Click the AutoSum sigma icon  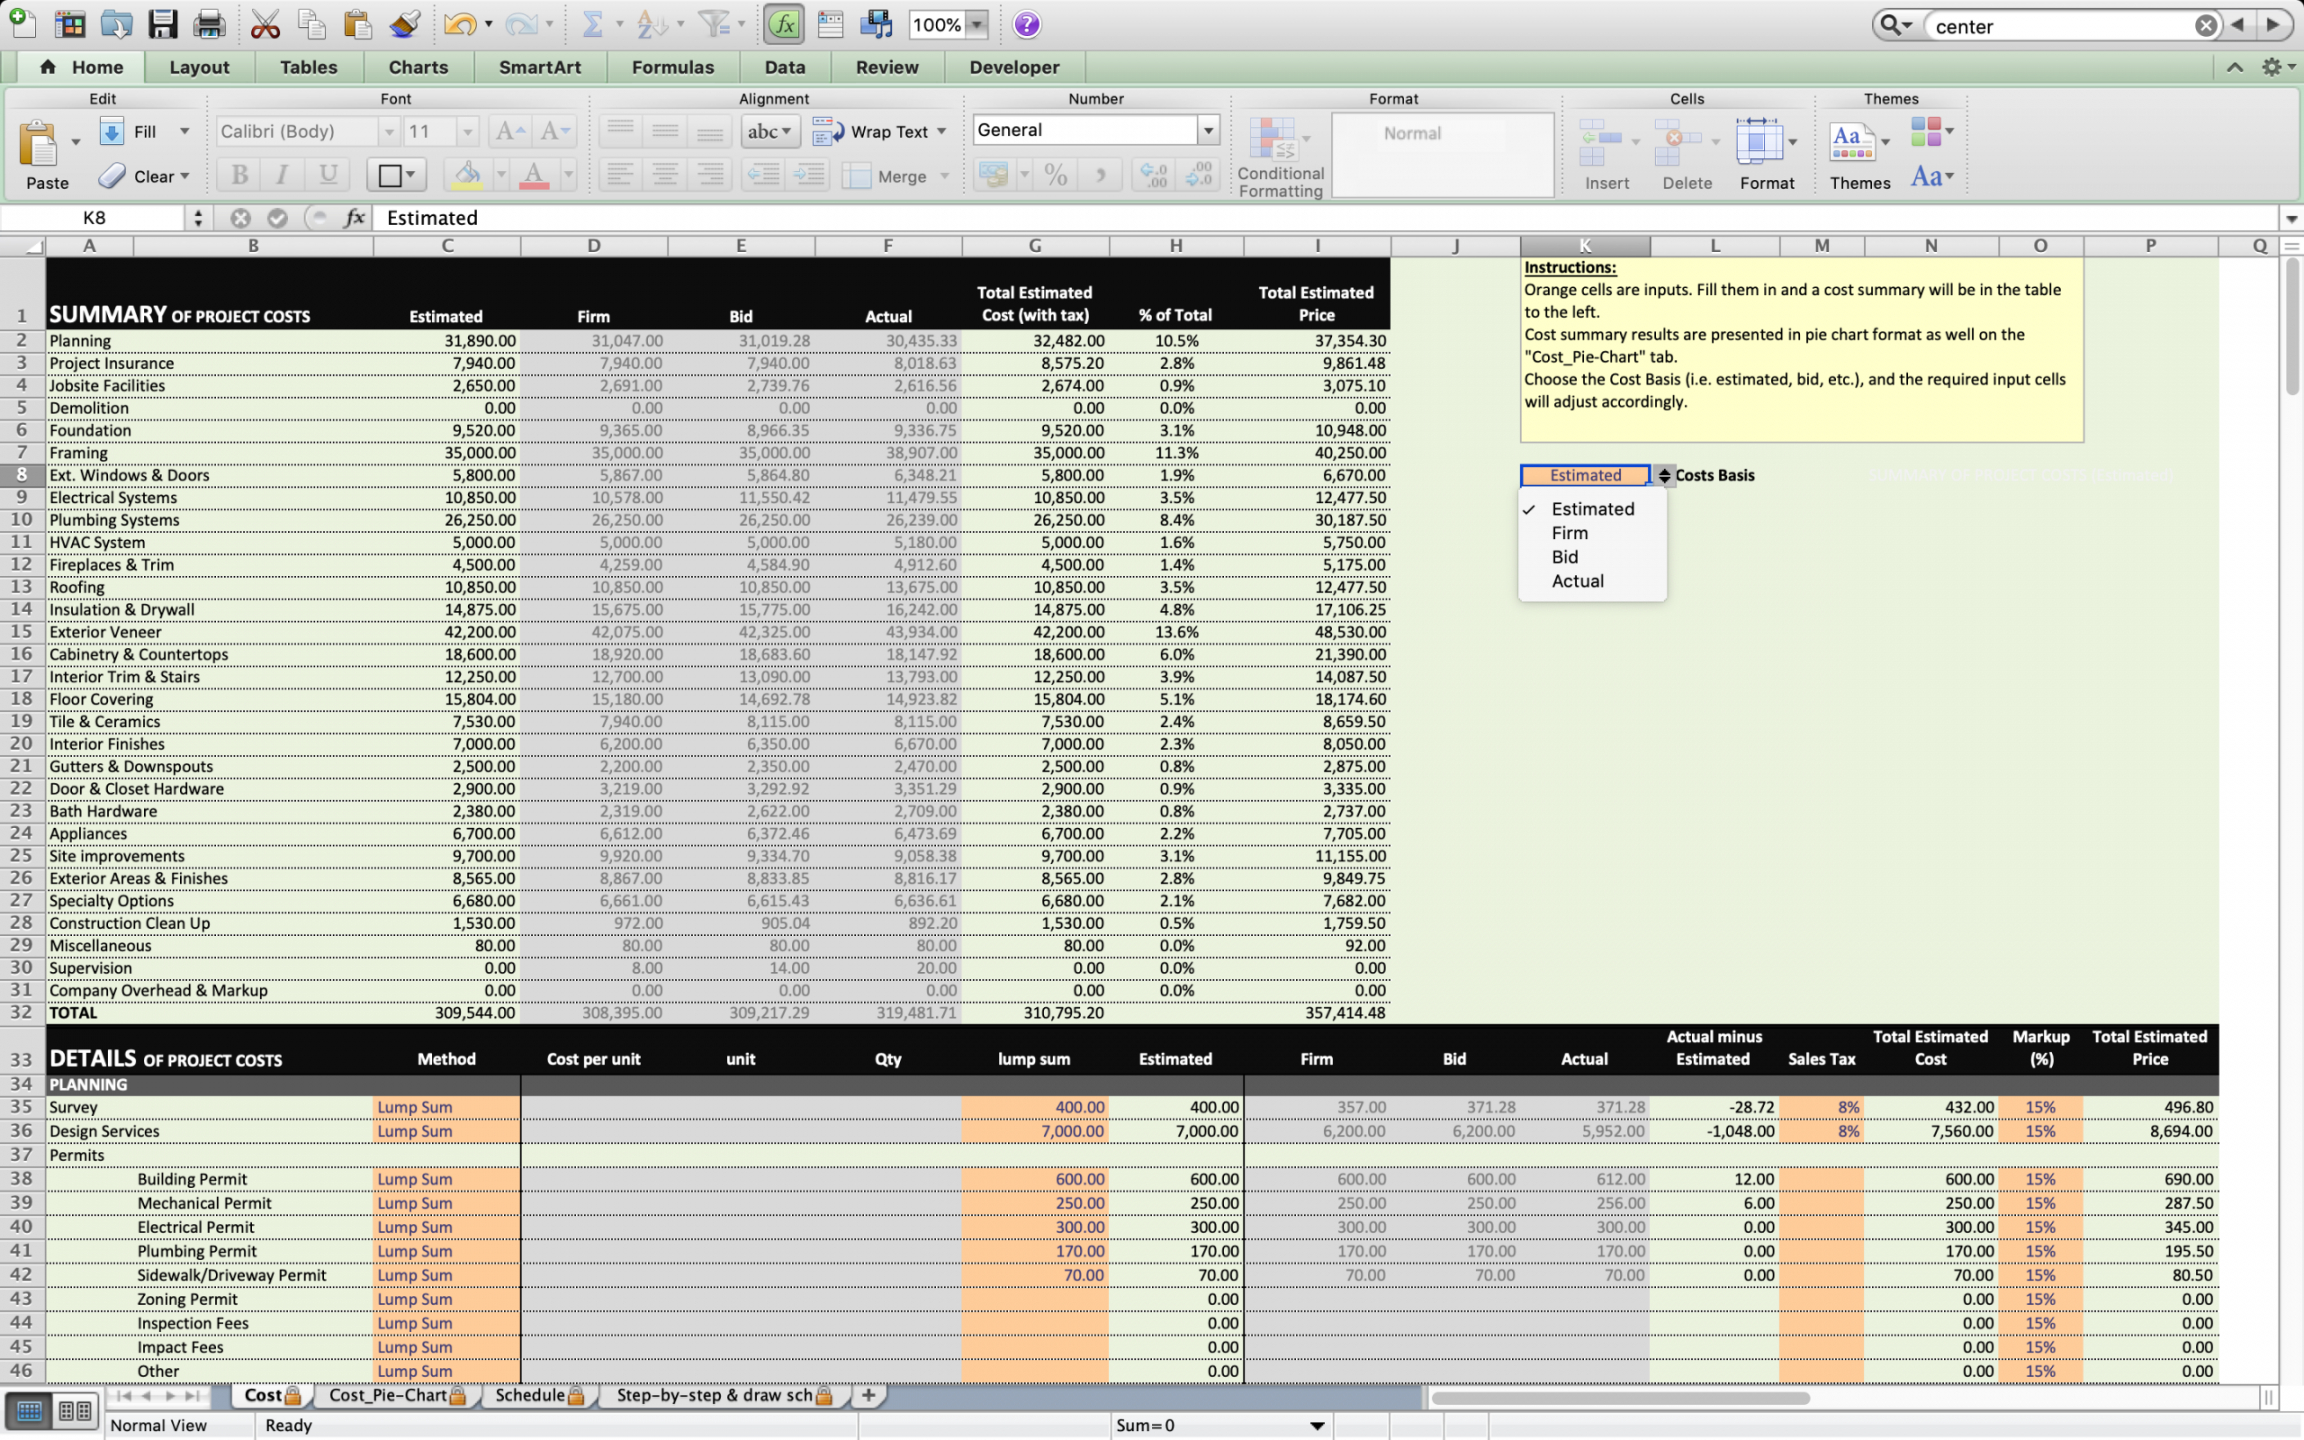coord(592,24)
